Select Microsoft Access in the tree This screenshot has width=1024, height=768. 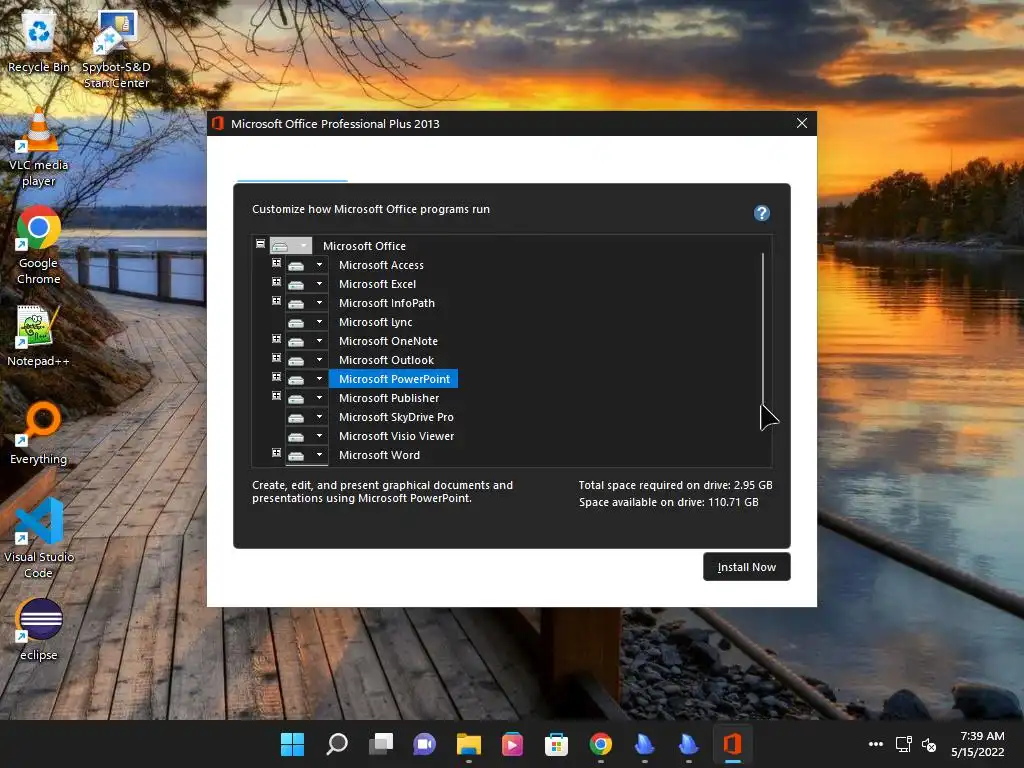pos(381,265)
